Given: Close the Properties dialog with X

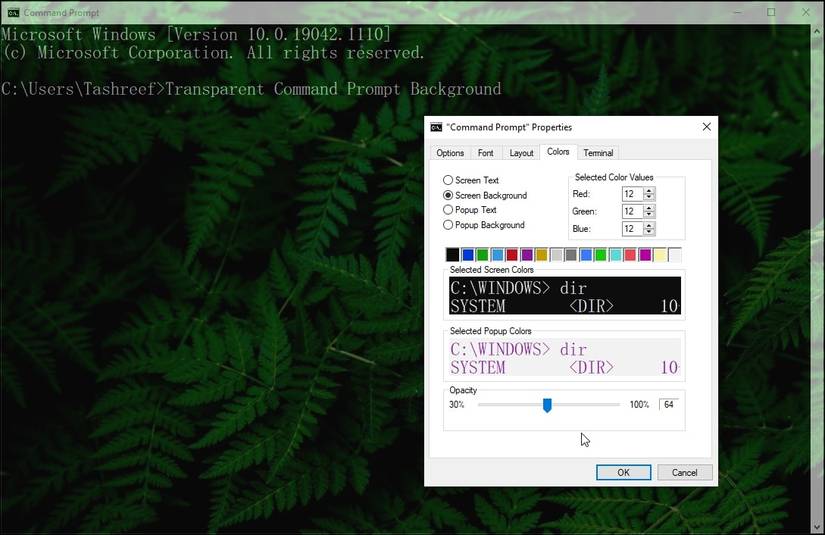Looking at the screenshot, I should pos(707,127).
